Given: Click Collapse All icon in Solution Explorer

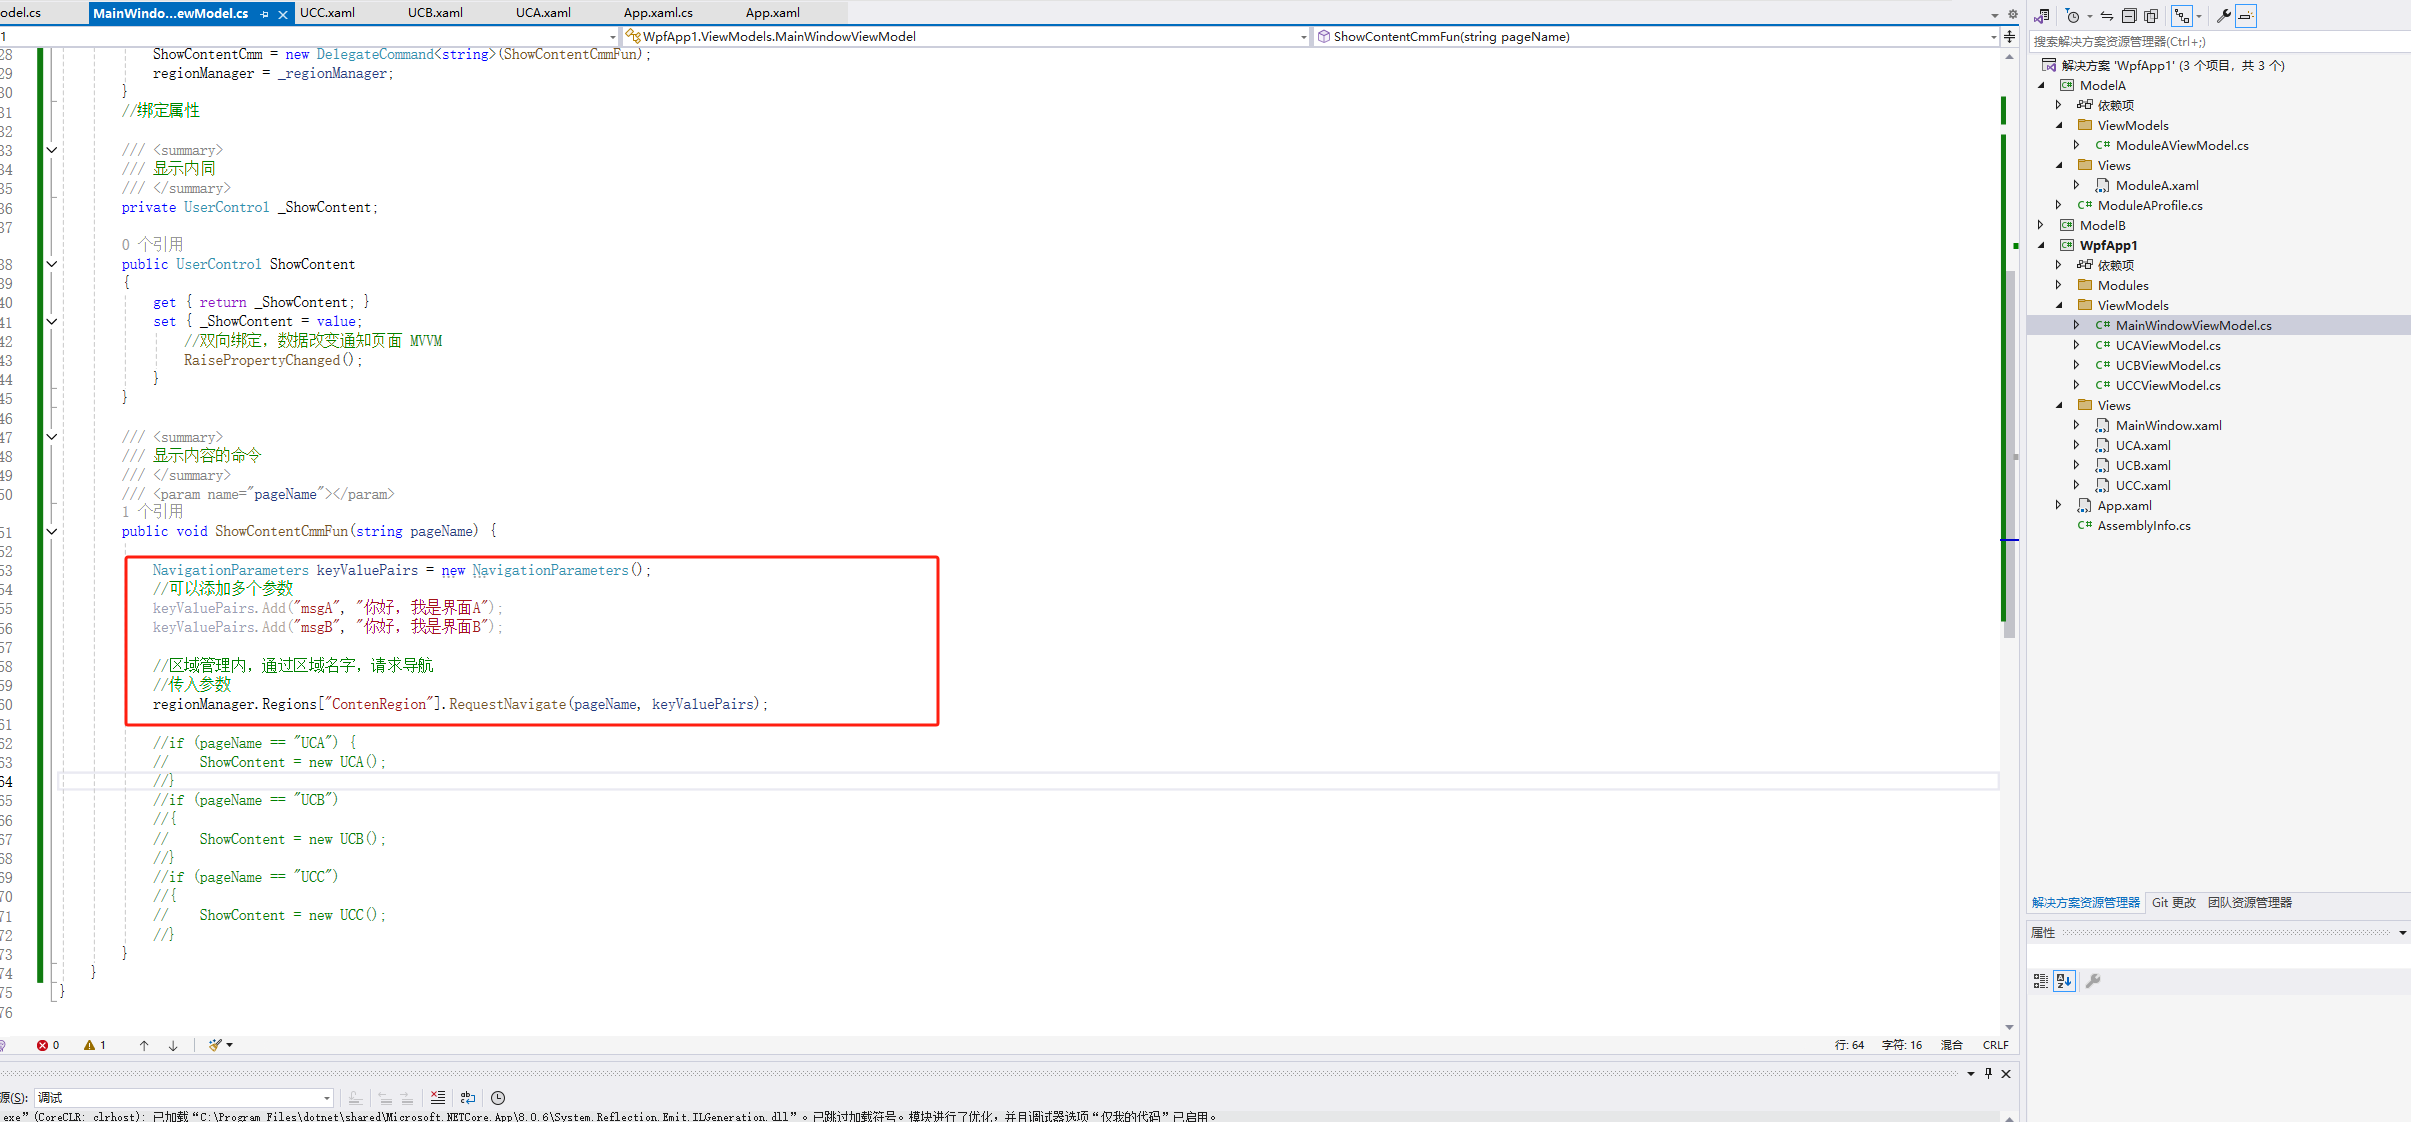Looking at the screenshot, I should coord(2129,16).
